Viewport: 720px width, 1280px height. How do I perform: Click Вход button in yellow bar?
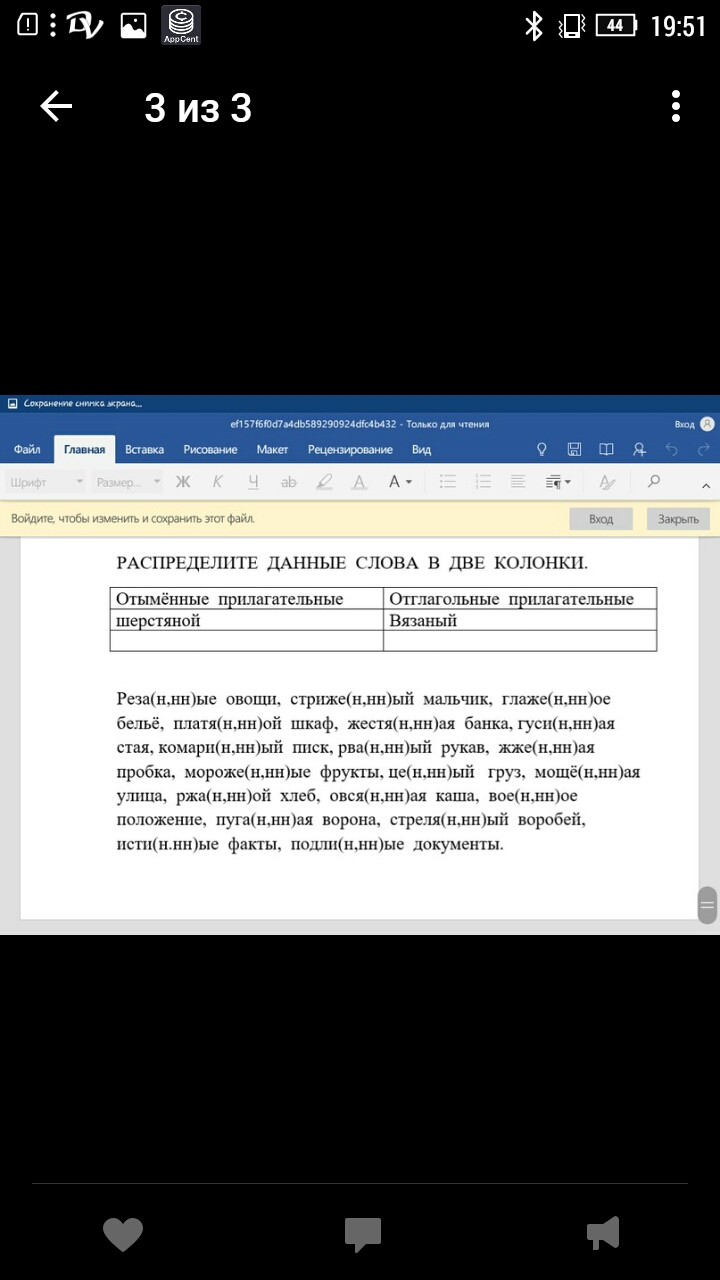[601, 519]
